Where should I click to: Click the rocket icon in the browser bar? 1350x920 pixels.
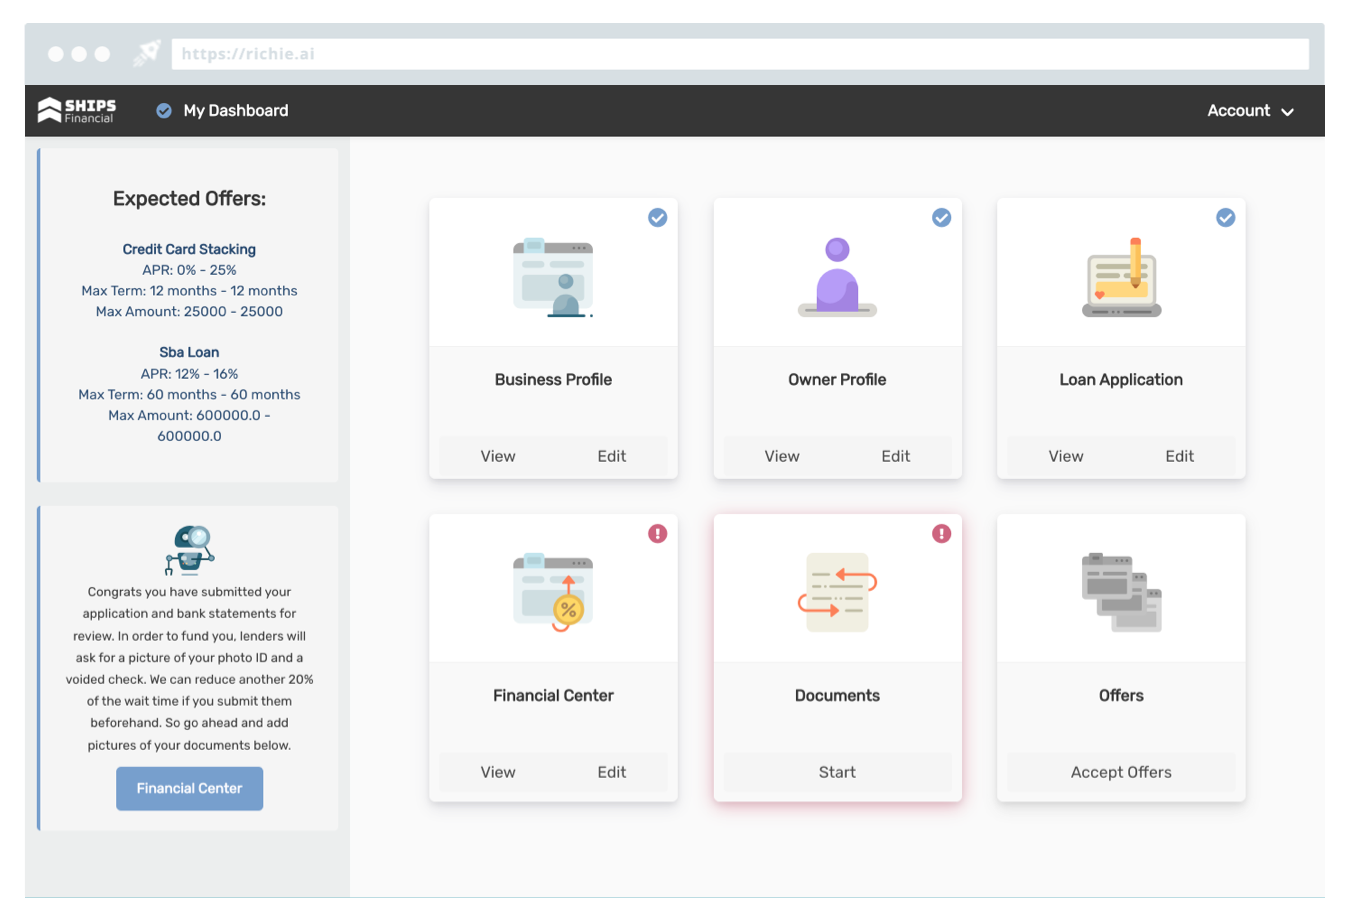coord(147,54)
